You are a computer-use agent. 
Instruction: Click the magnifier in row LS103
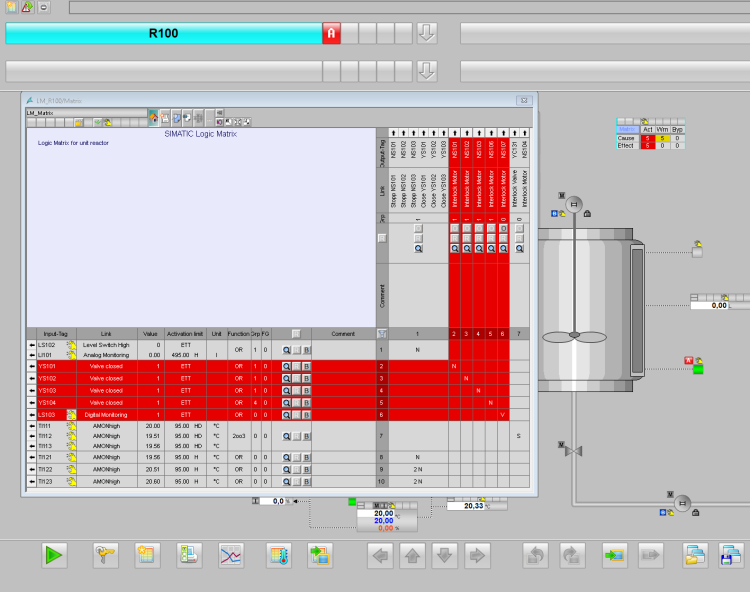pyautogui.click(x=286, y=415)
